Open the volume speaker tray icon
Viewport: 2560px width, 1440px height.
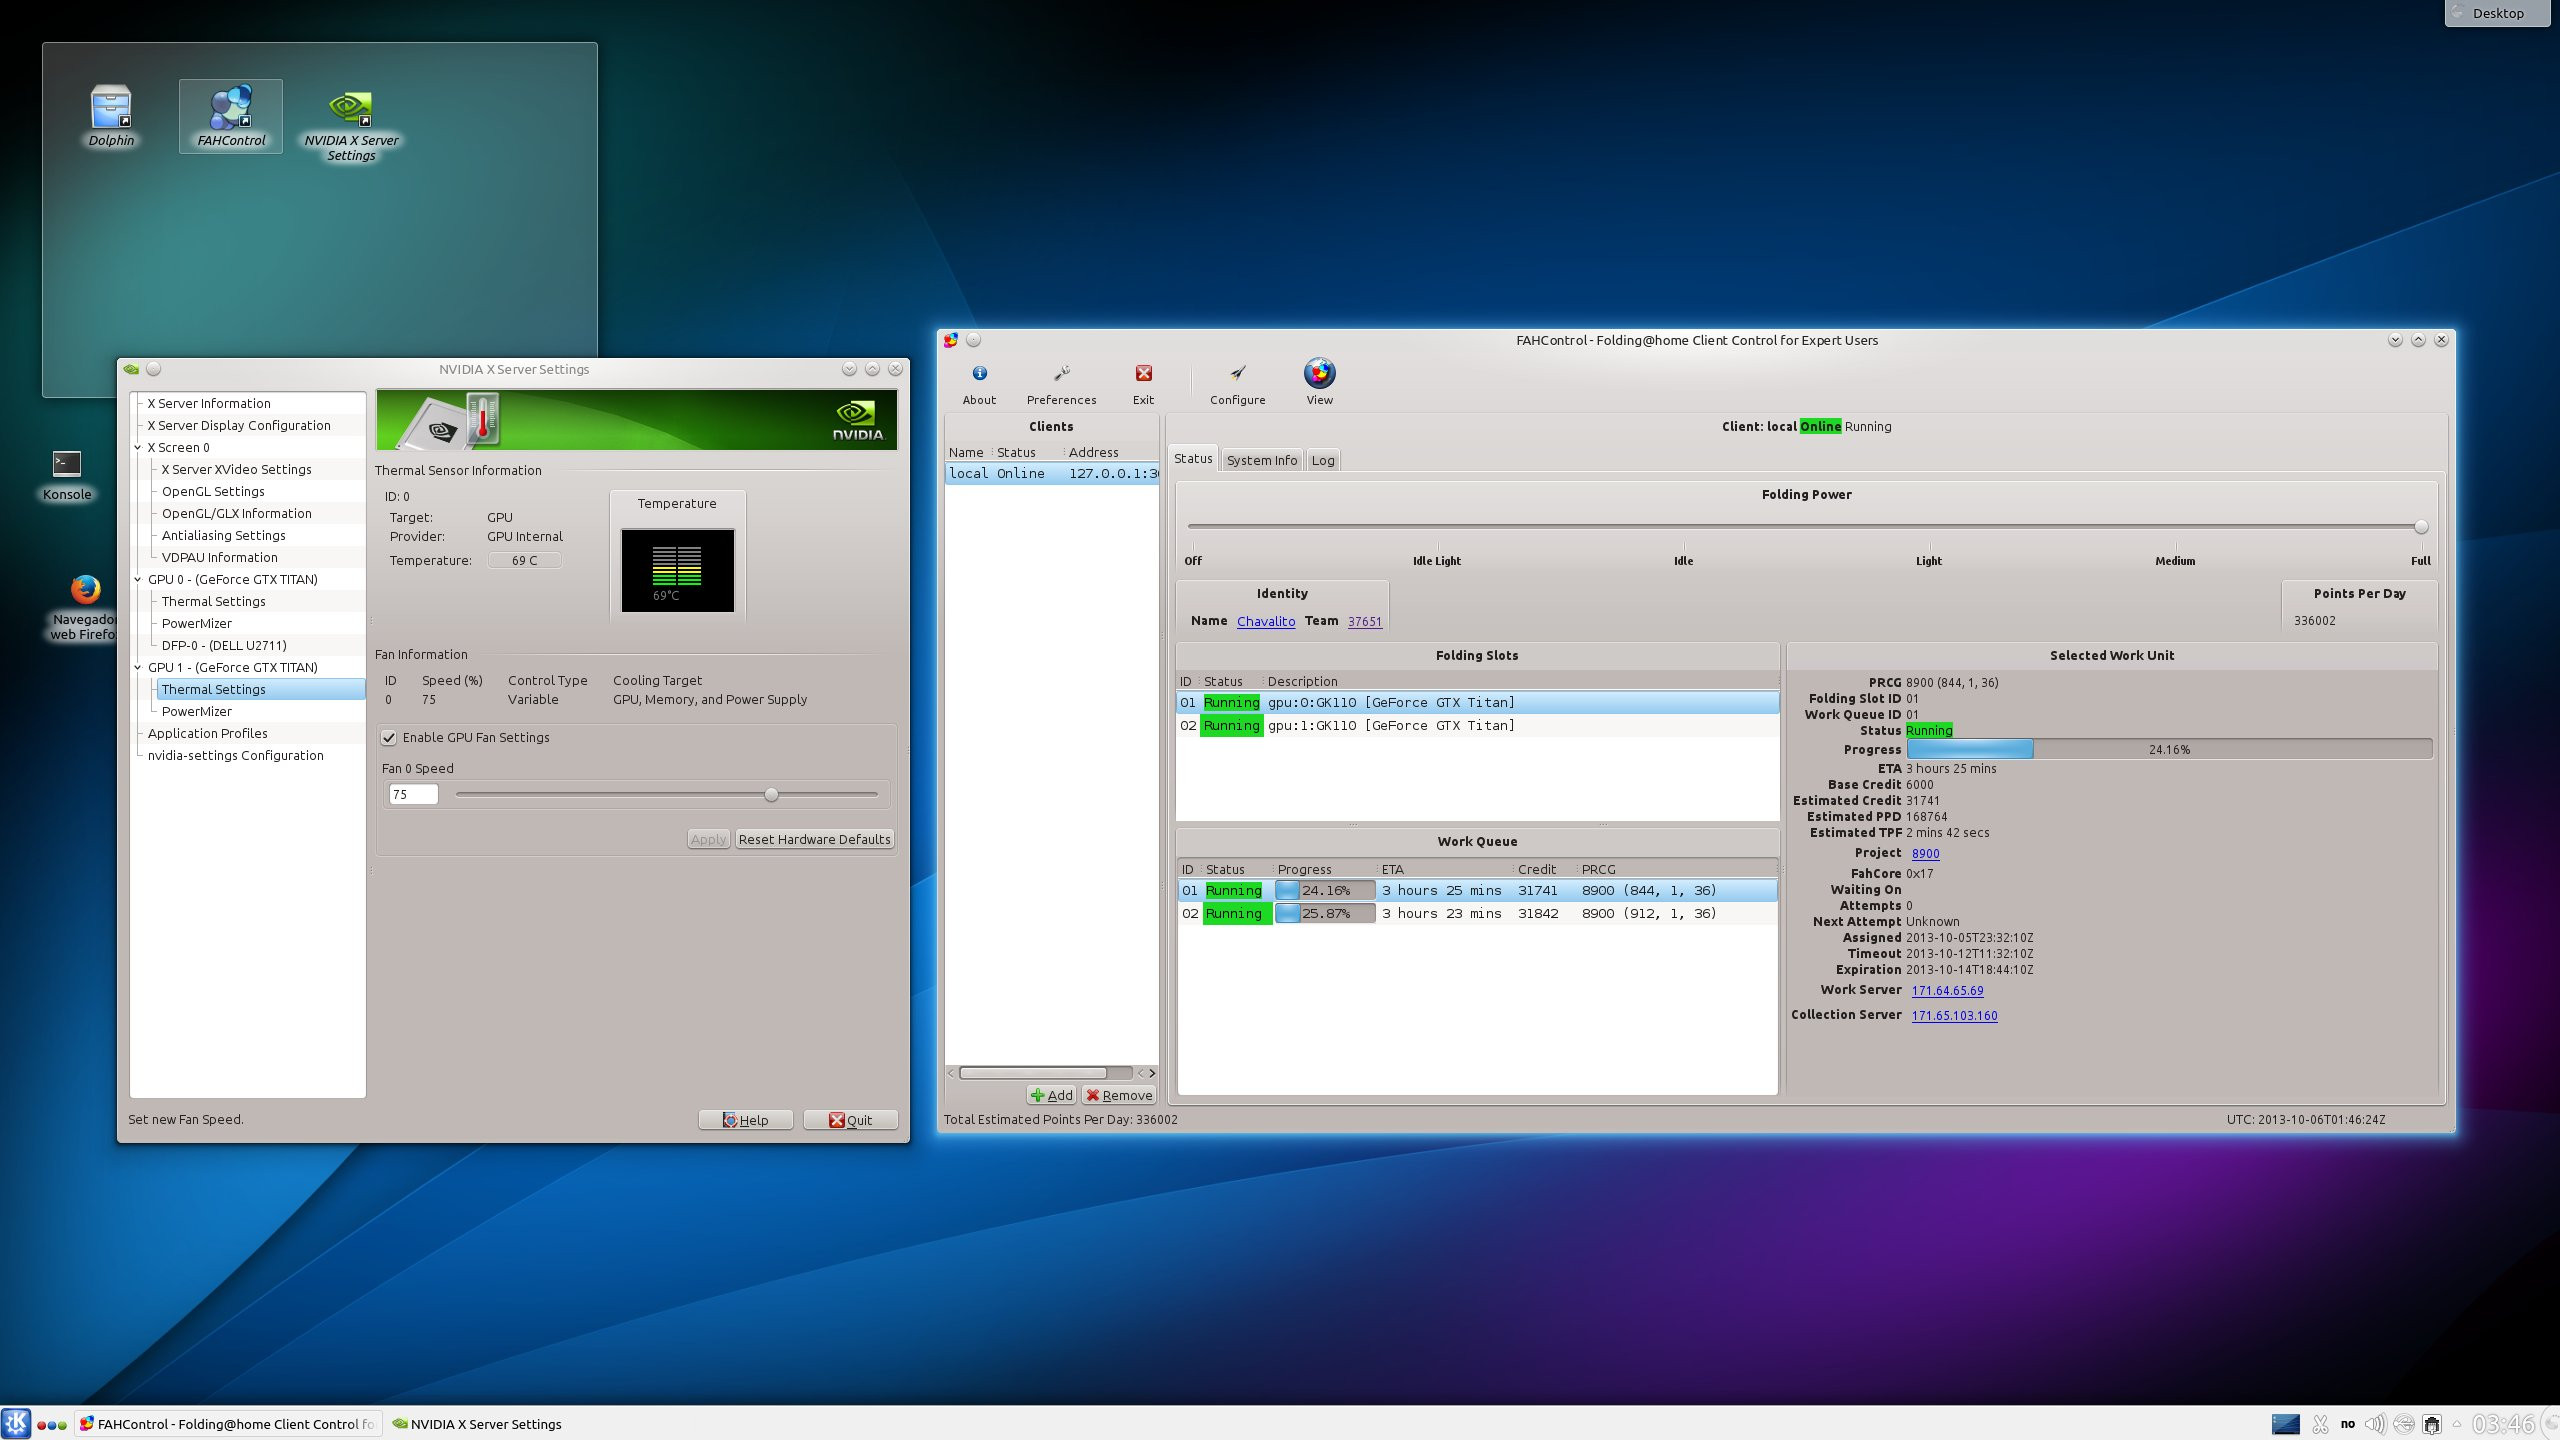(2375, 1424)
